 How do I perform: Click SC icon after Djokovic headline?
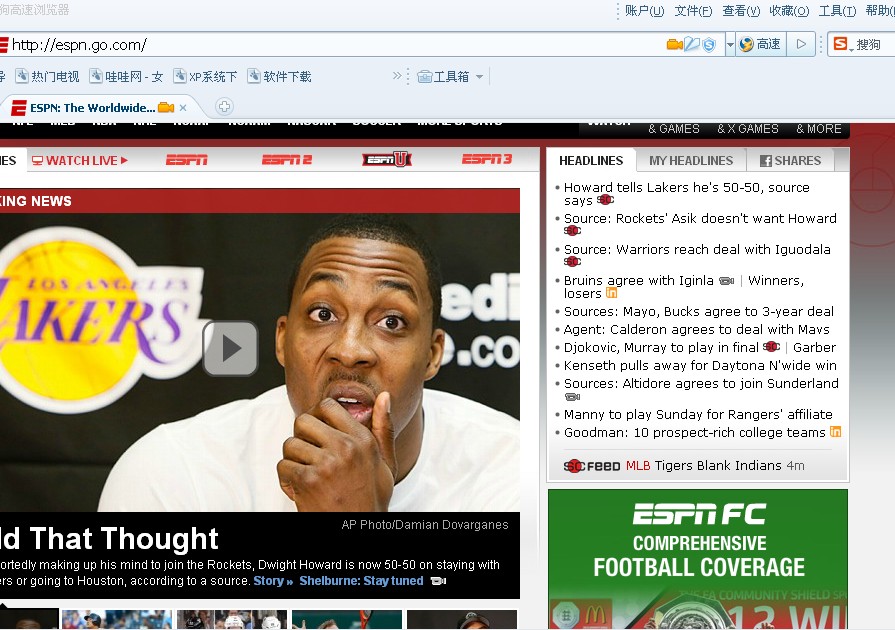pyautogui.click(x=771, y=346)
